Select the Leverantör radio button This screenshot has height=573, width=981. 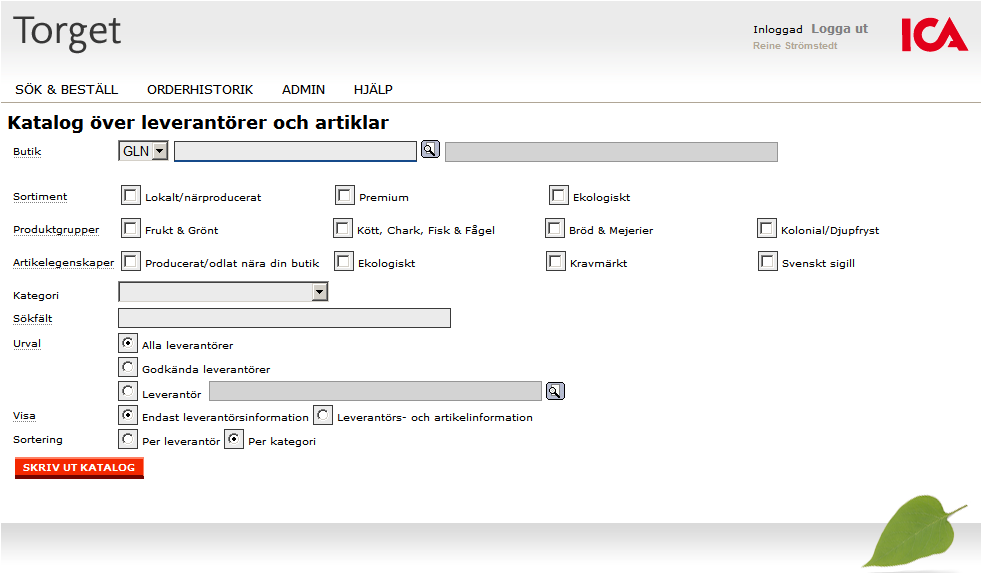coord(128,392)
